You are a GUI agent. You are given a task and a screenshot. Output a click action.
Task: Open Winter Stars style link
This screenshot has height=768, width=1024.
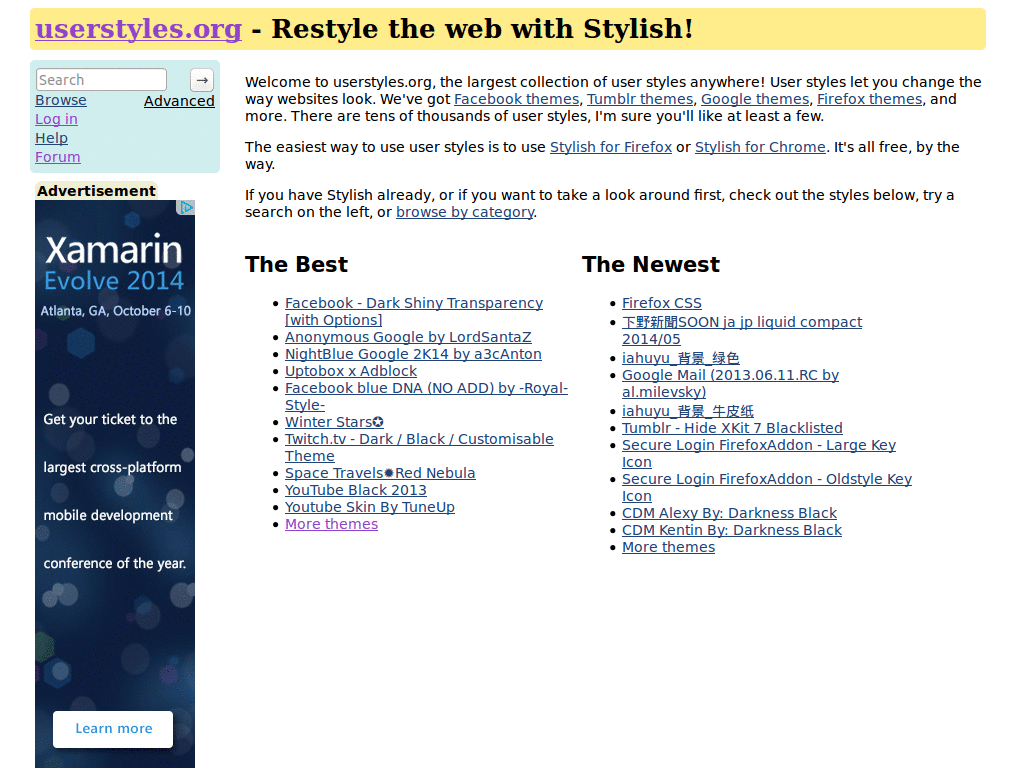tap(334, 422)
